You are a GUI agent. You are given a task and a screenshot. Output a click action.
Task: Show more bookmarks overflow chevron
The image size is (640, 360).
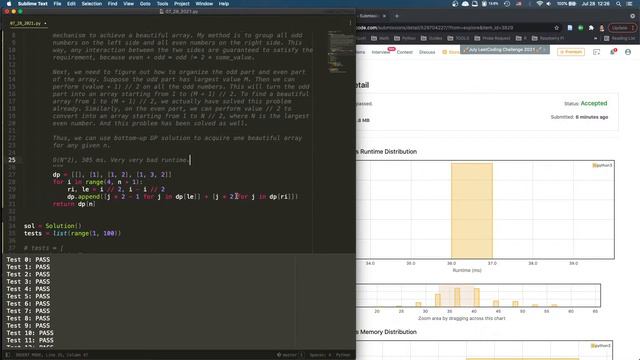(596, 38)
